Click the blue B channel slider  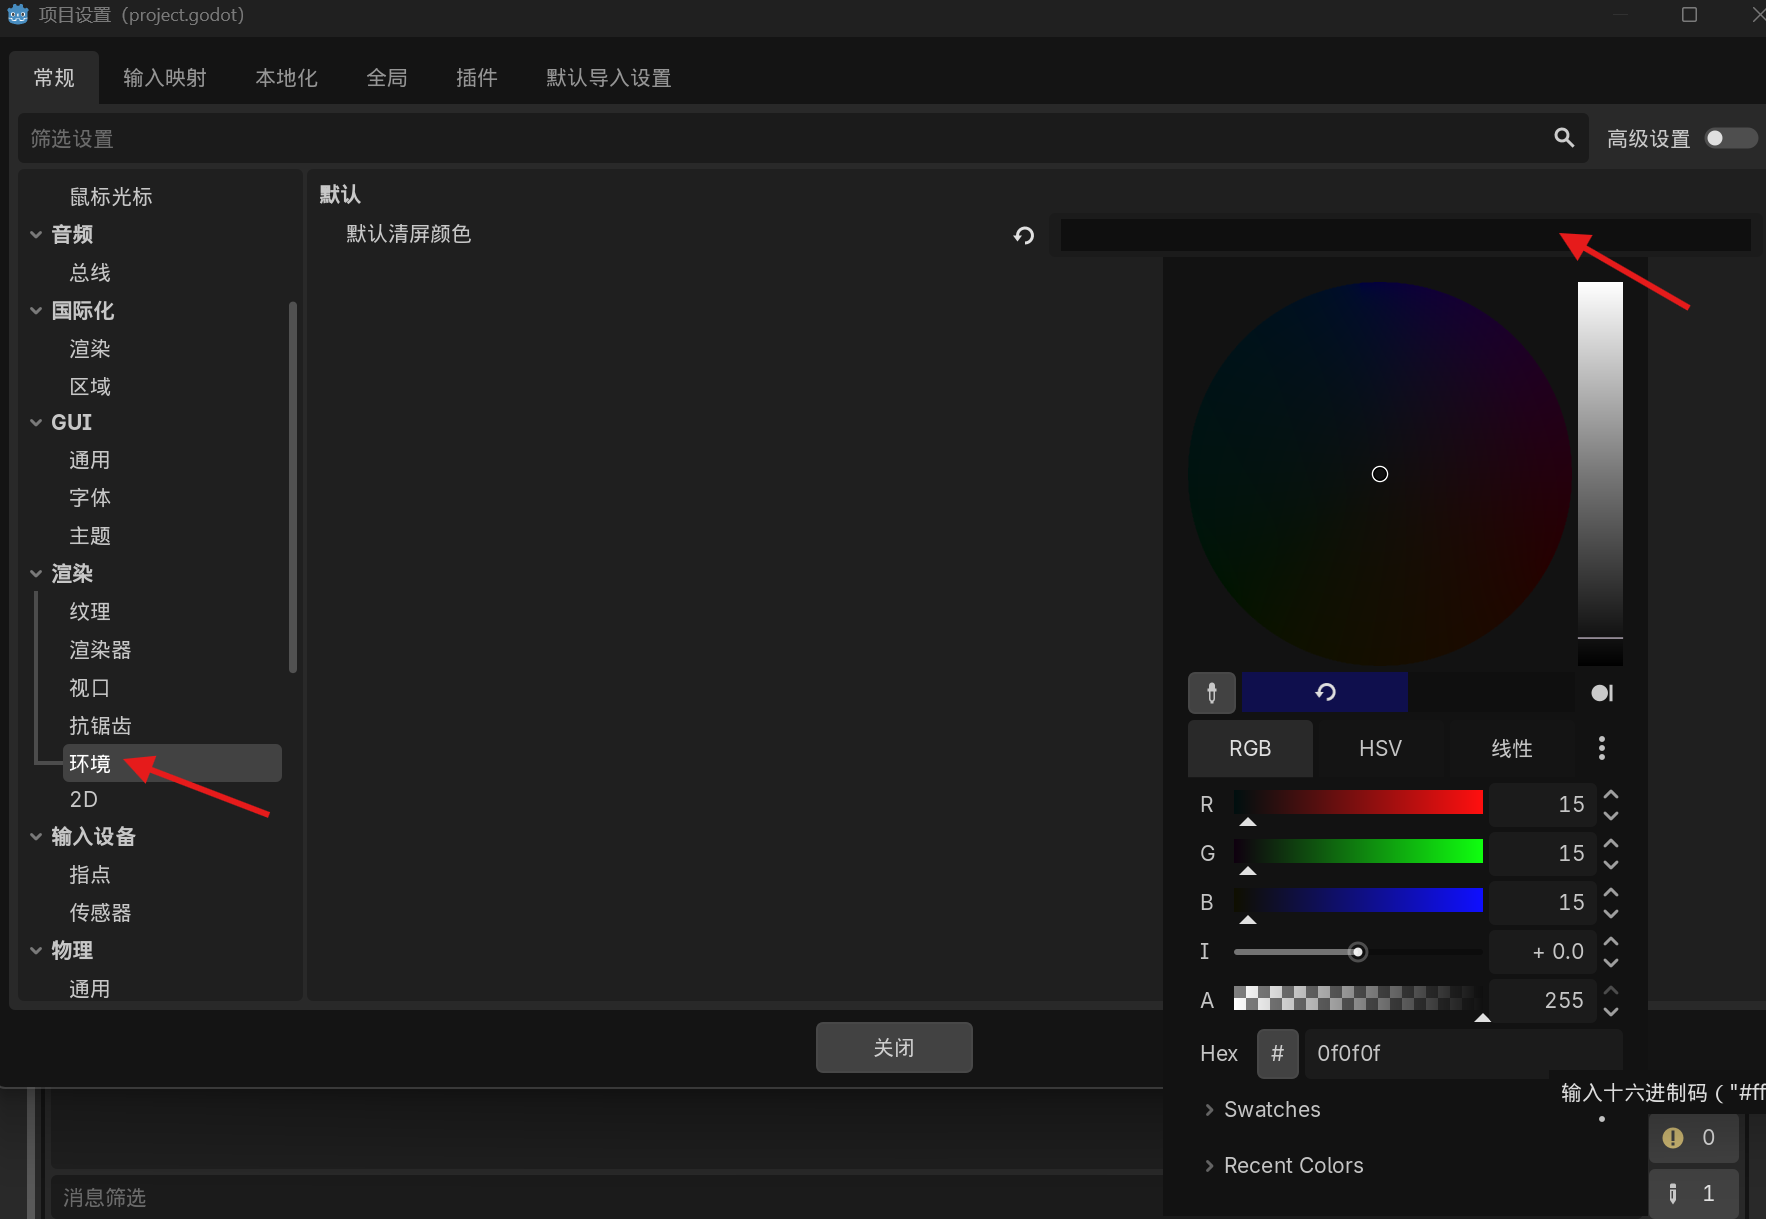click(1358, 900)
